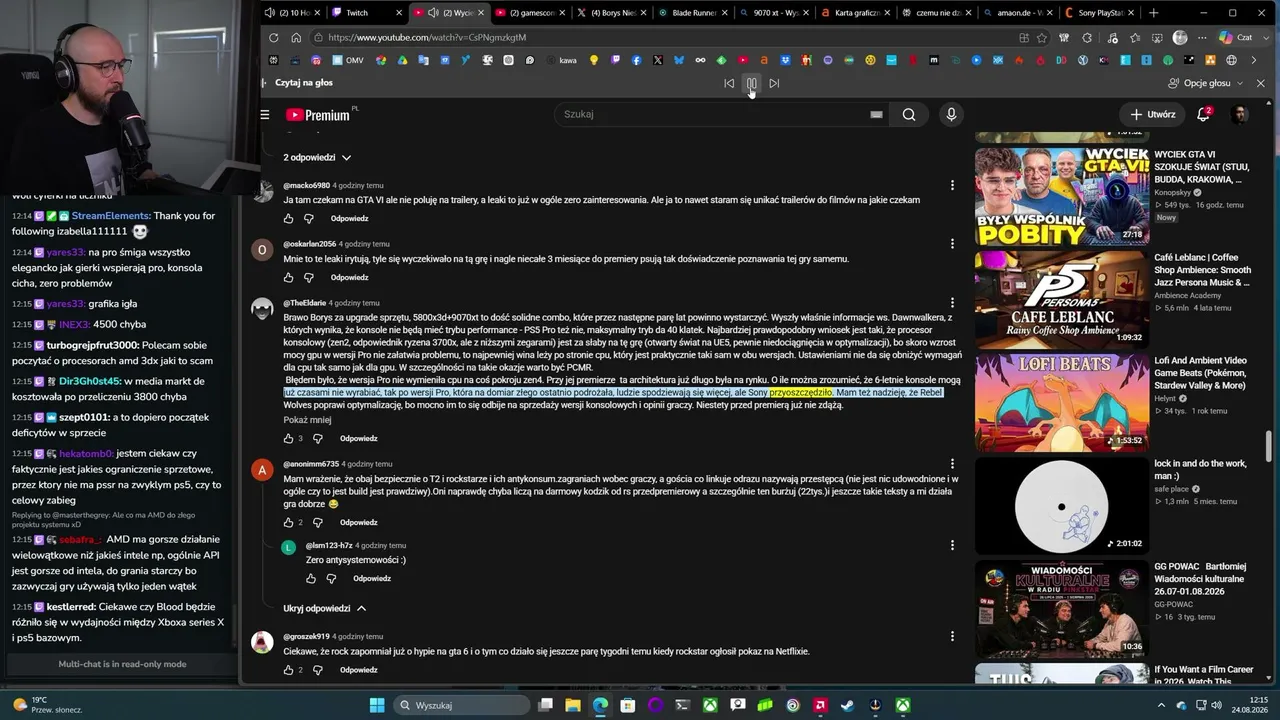The height and width of the screenshot is (720, 1280).
Task: Open options menu for @groszek919 comment
Action: (x=952, y=637)
